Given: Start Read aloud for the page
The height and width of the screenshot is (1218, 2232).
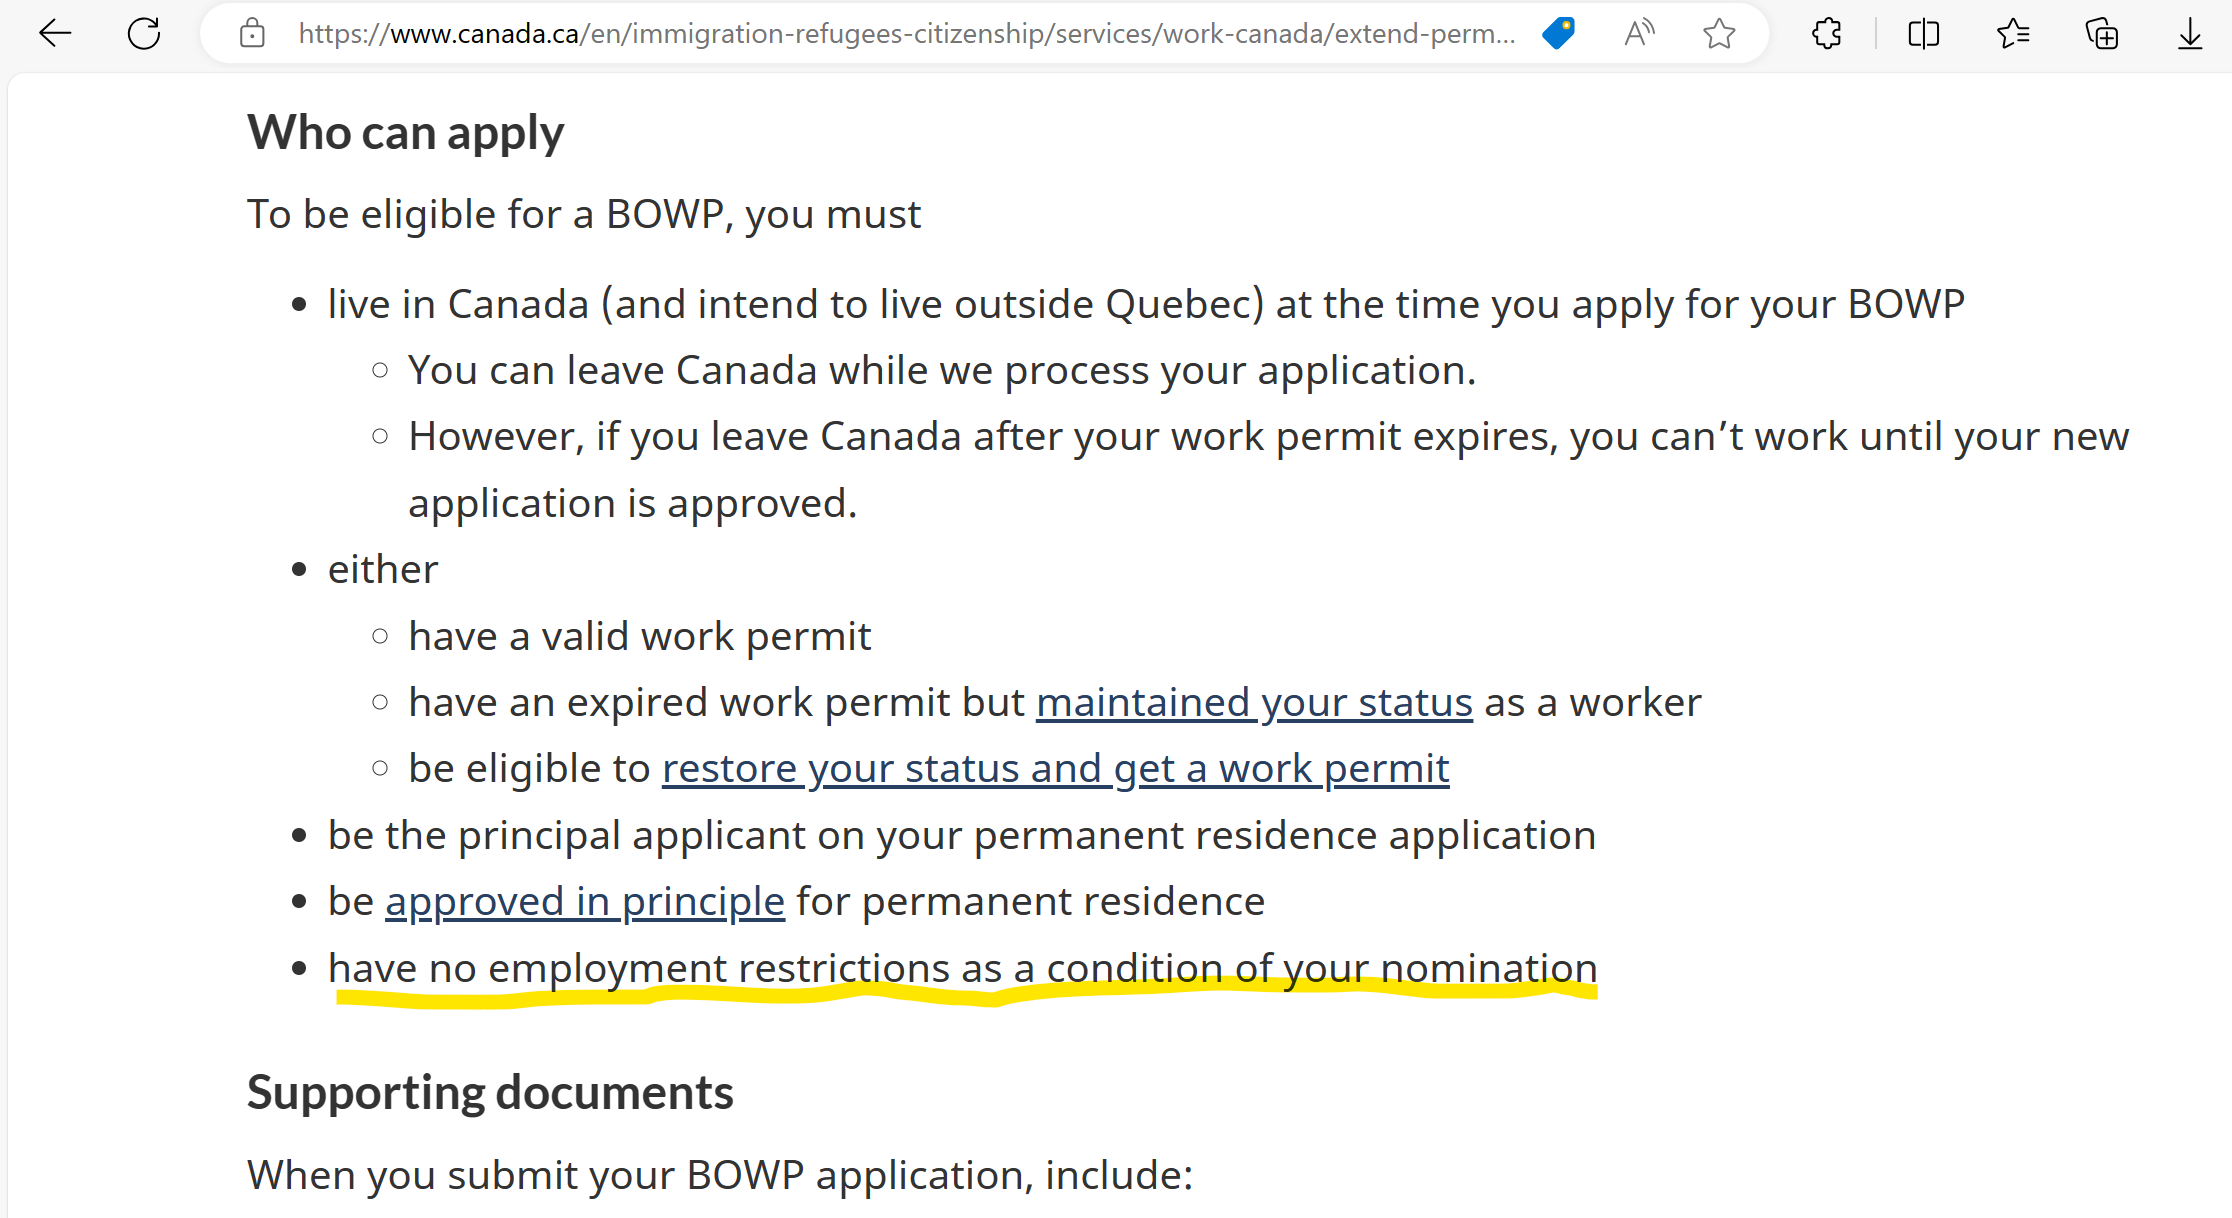Looking at the screenshot, I should pos(1638,33).
